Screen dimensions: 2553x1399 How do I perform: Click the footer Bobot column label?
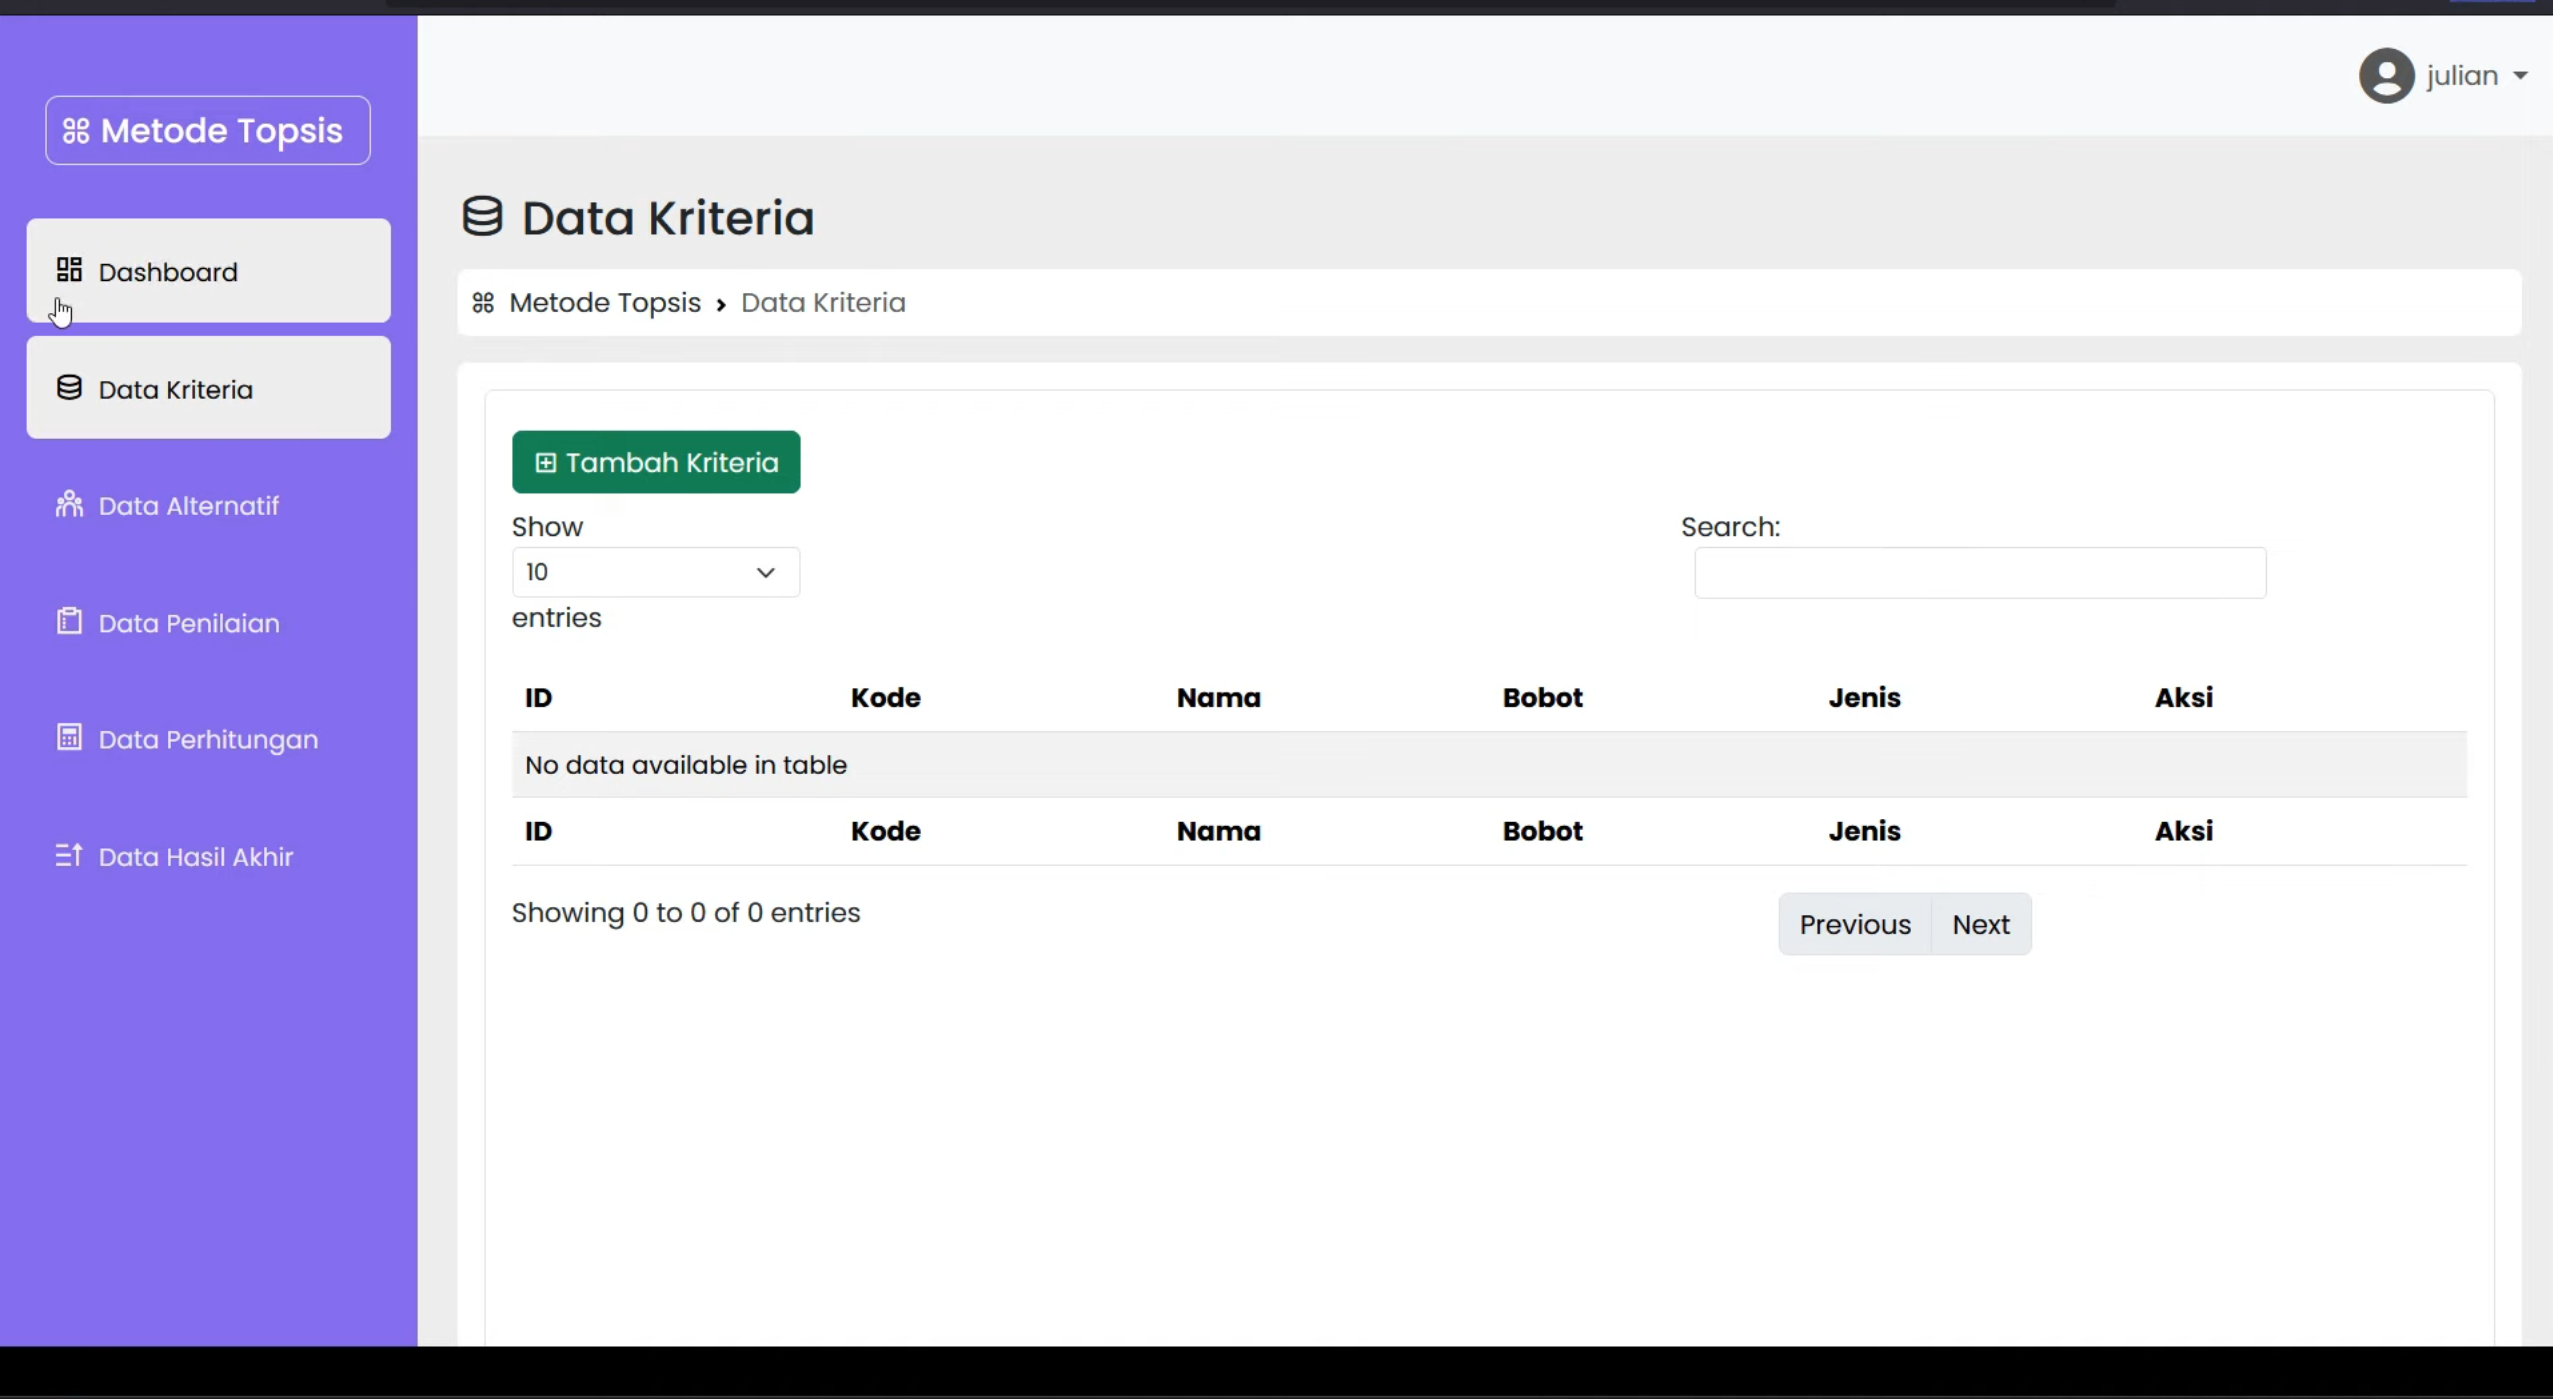(1542, 831)
